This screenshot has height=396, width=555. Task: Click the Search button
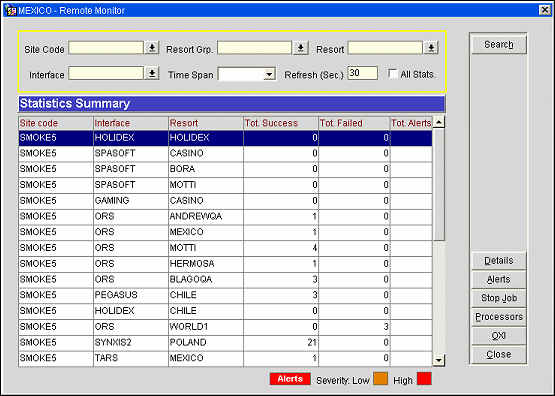pos(499,45)
